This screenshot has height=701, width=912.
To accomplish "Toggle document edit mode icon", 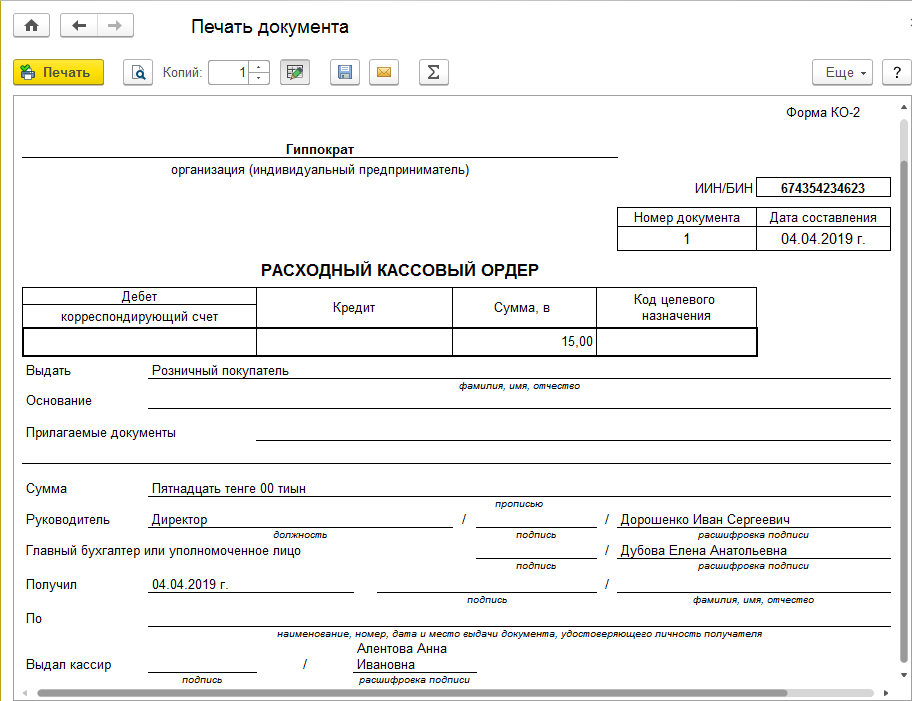I will pos(295,73).
